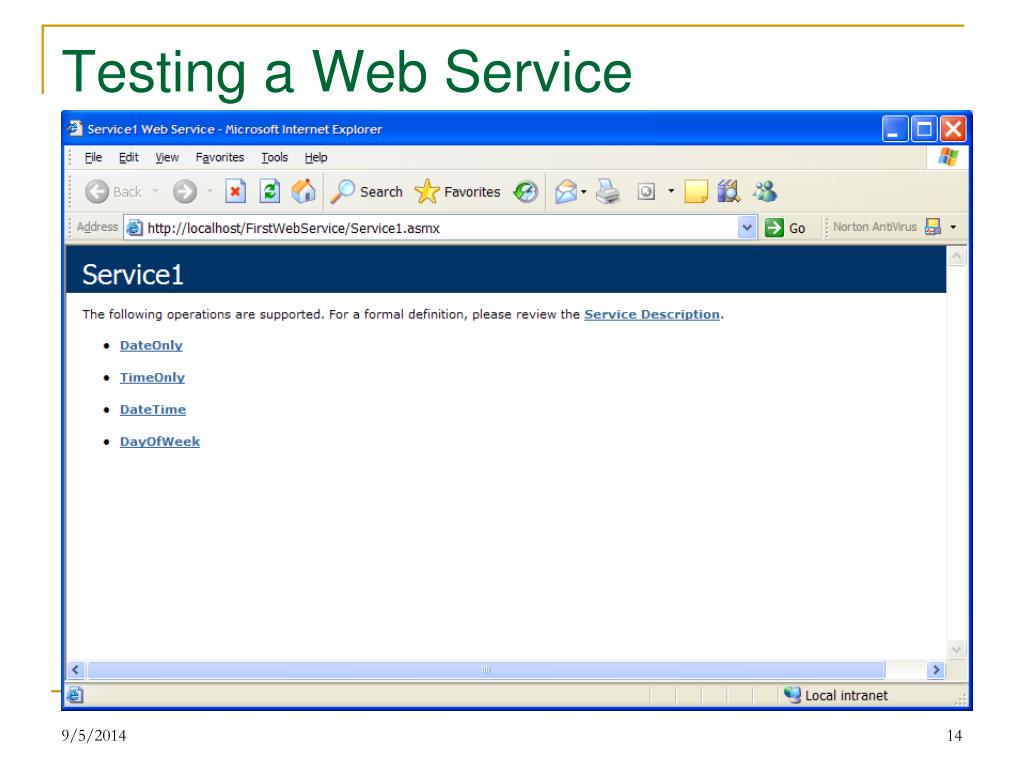Open the Favorites menu
The width and height of the screenshot is (1024, 768).
(x=220, y=157)
